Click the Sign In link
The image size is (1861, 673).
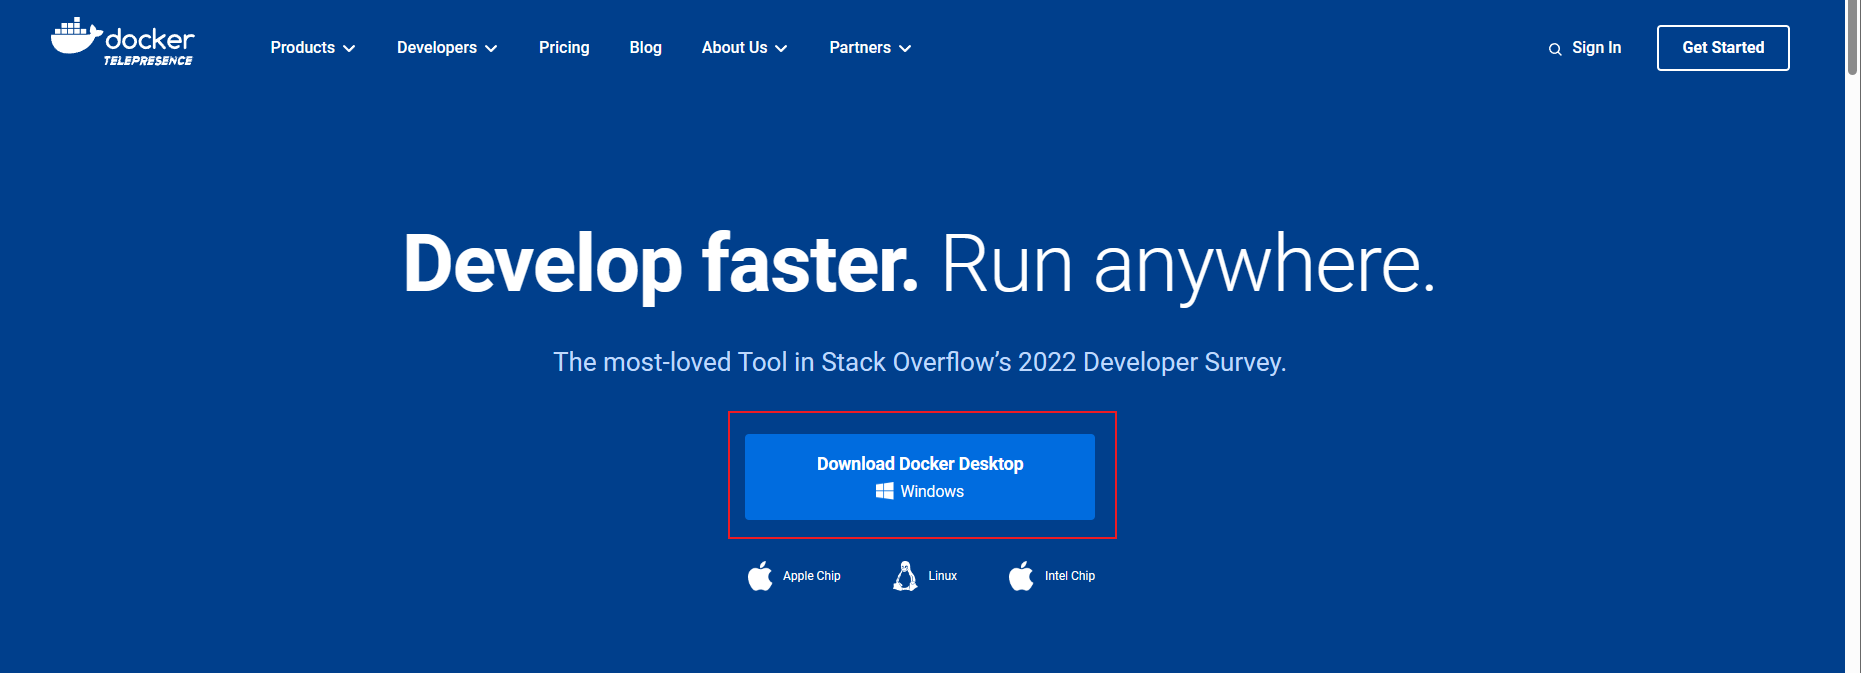(x=1596, y=48)
